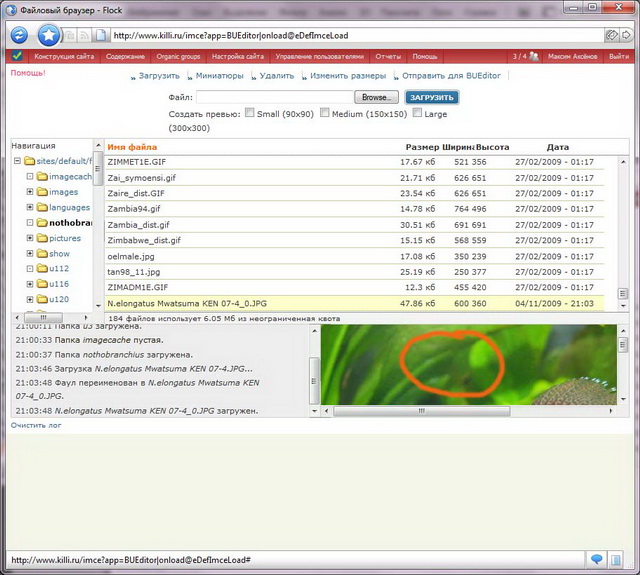The image size is (640, 575).
Task: Open the Отчеты menu item
Action: click(388, 57)
